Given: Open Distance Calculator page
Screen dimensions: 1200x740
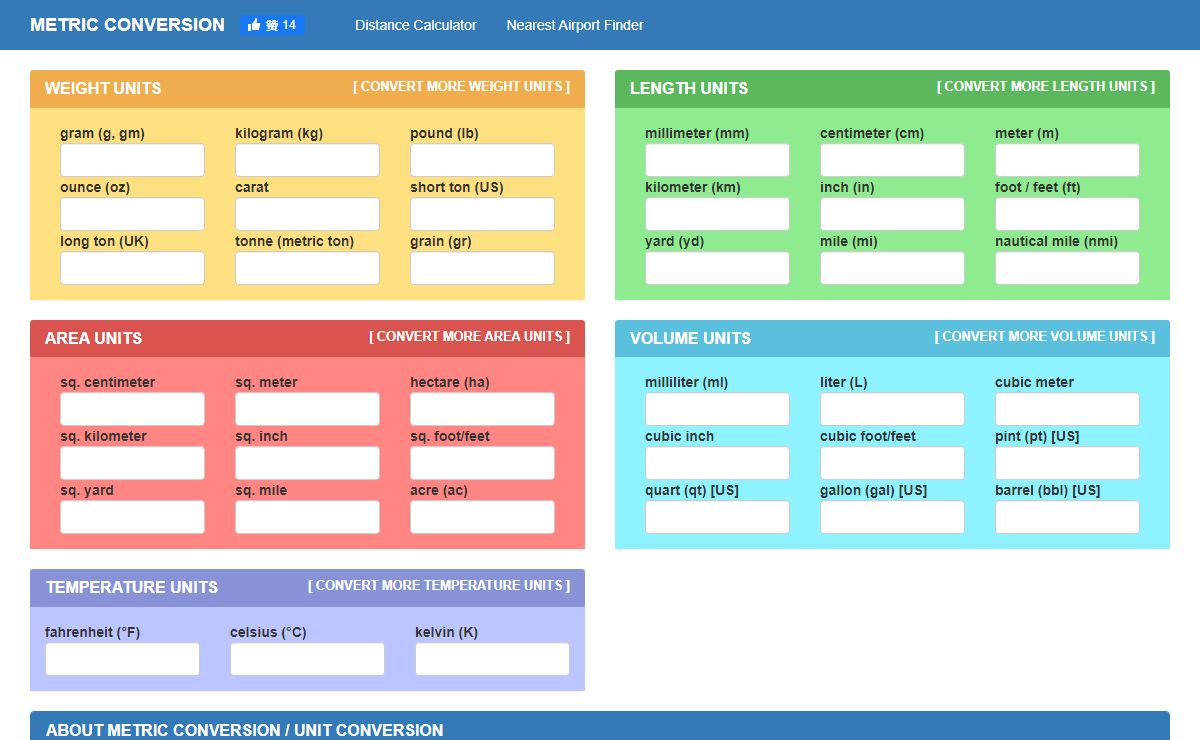Looking at the screenshot, I should click(x=416, y=25).
